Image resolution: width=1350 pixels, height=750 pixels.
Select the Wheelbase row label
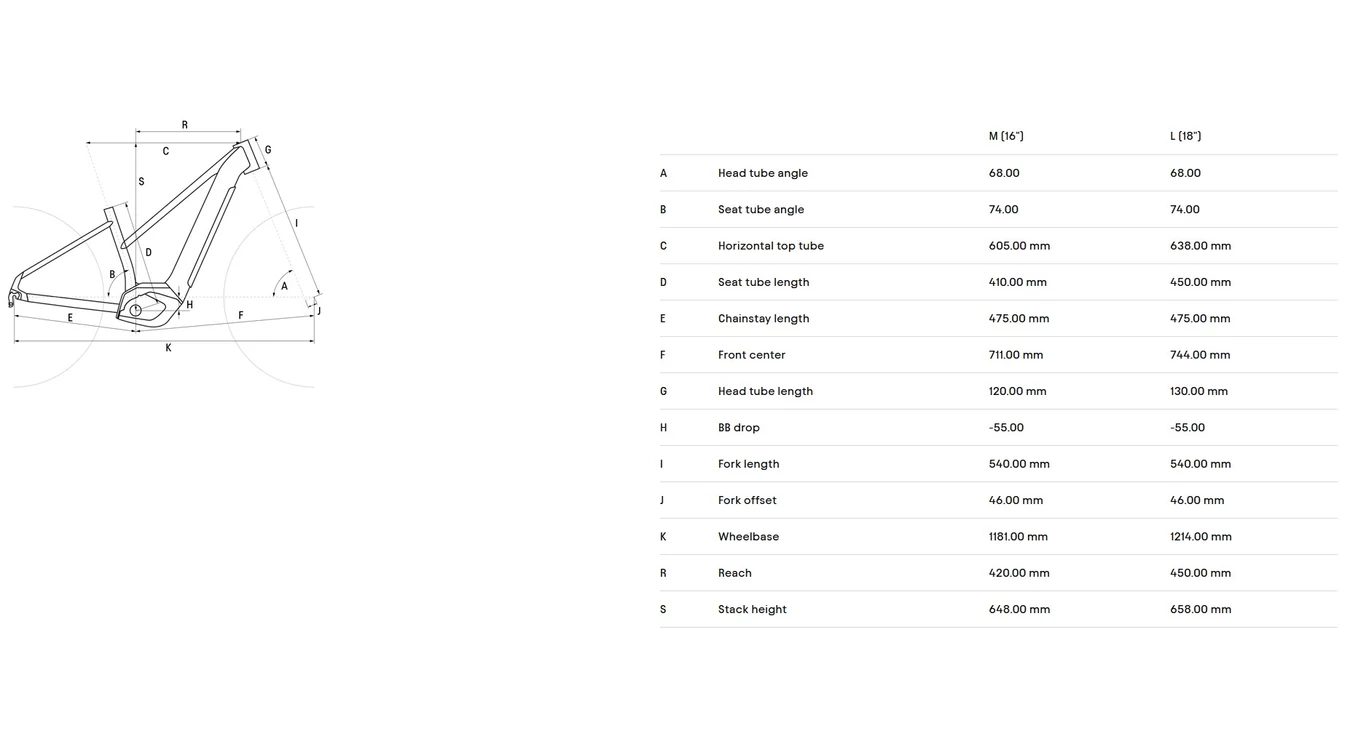coord(749,537)
